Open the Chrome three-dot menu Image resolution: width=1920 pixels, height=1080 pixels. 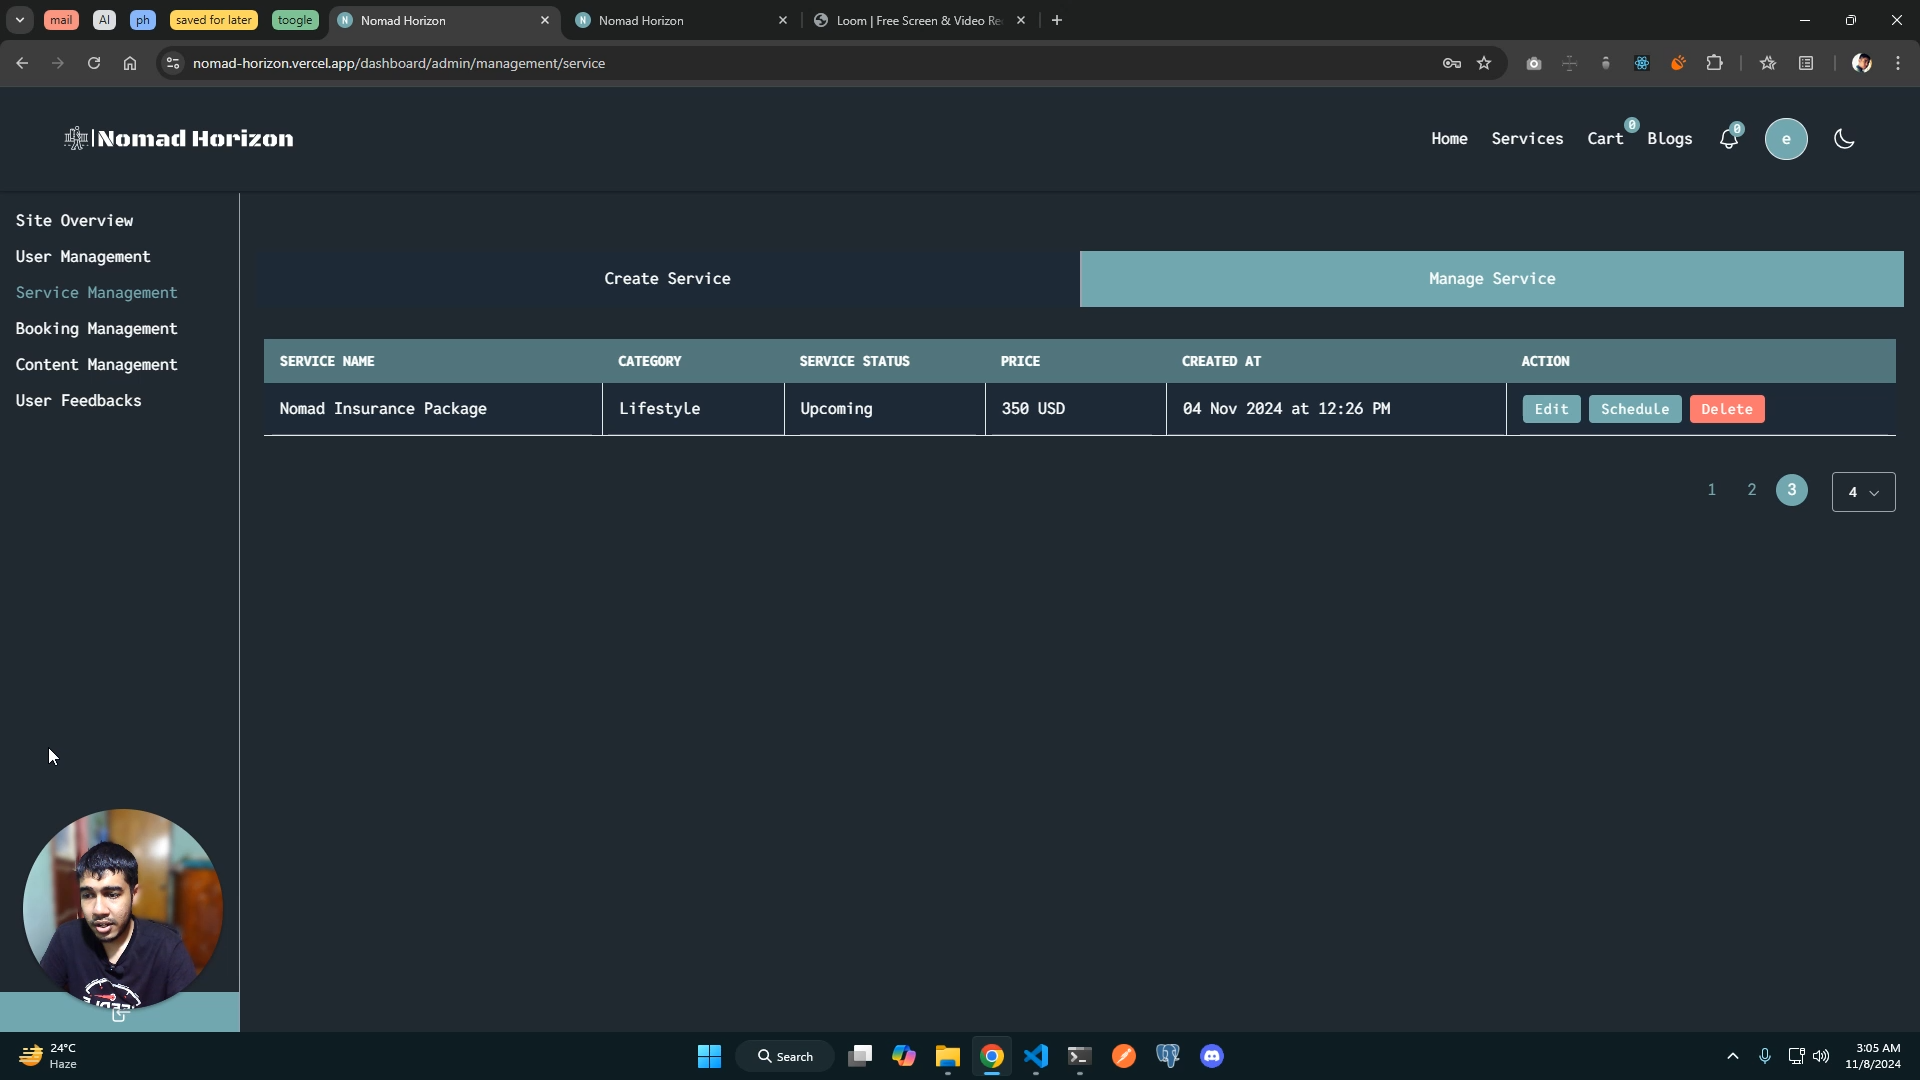pyautogui.click(x=1898, y=63)
